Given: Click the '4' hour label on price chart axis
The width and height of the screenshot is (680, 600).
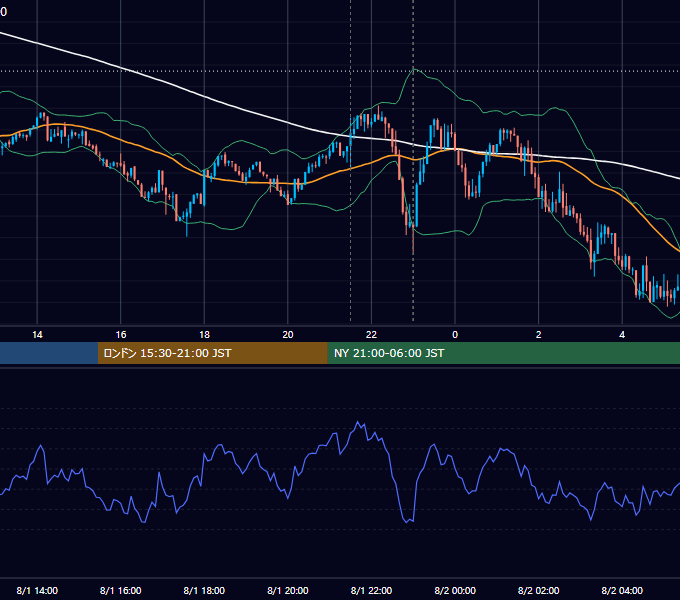Looking at the screenshot, I should 622,335.
